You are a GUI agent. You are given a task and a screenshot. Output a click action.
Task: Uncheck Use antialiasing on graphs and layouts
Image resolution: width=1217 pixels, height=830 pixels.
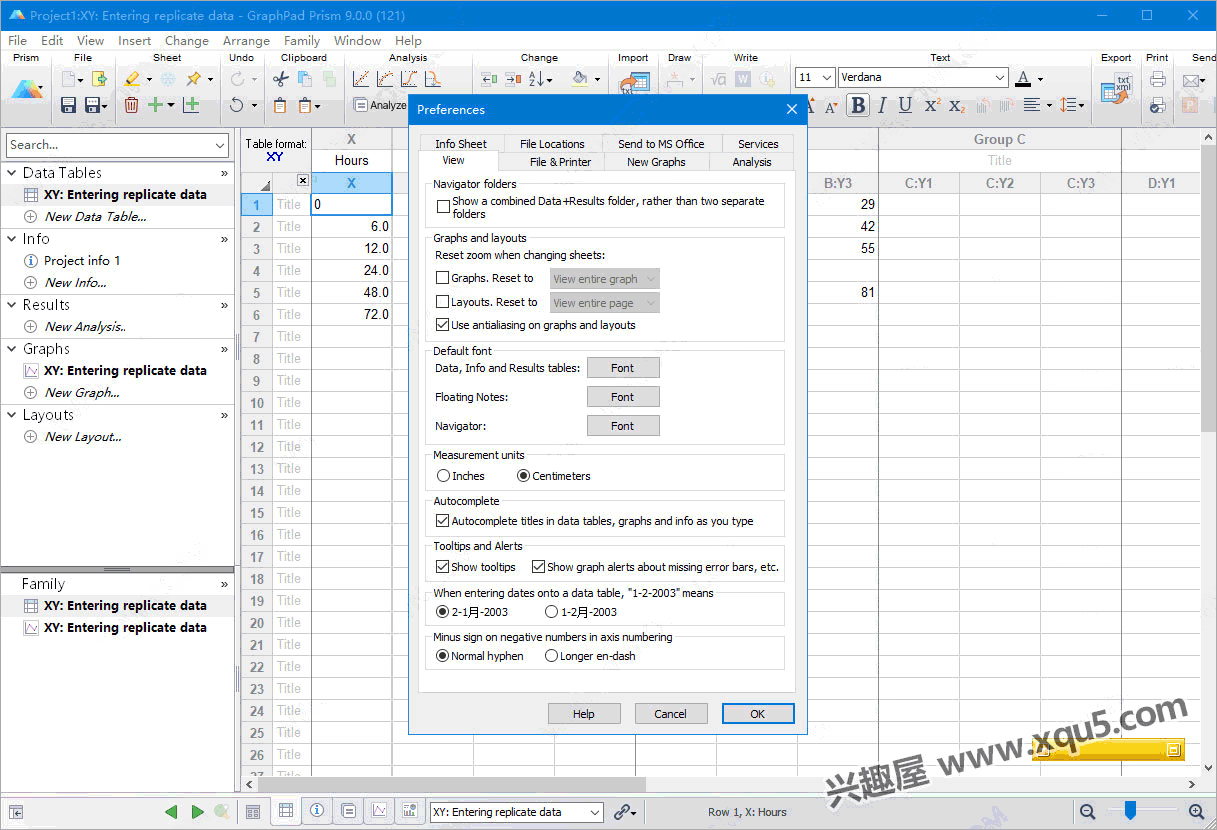point(443,325)
